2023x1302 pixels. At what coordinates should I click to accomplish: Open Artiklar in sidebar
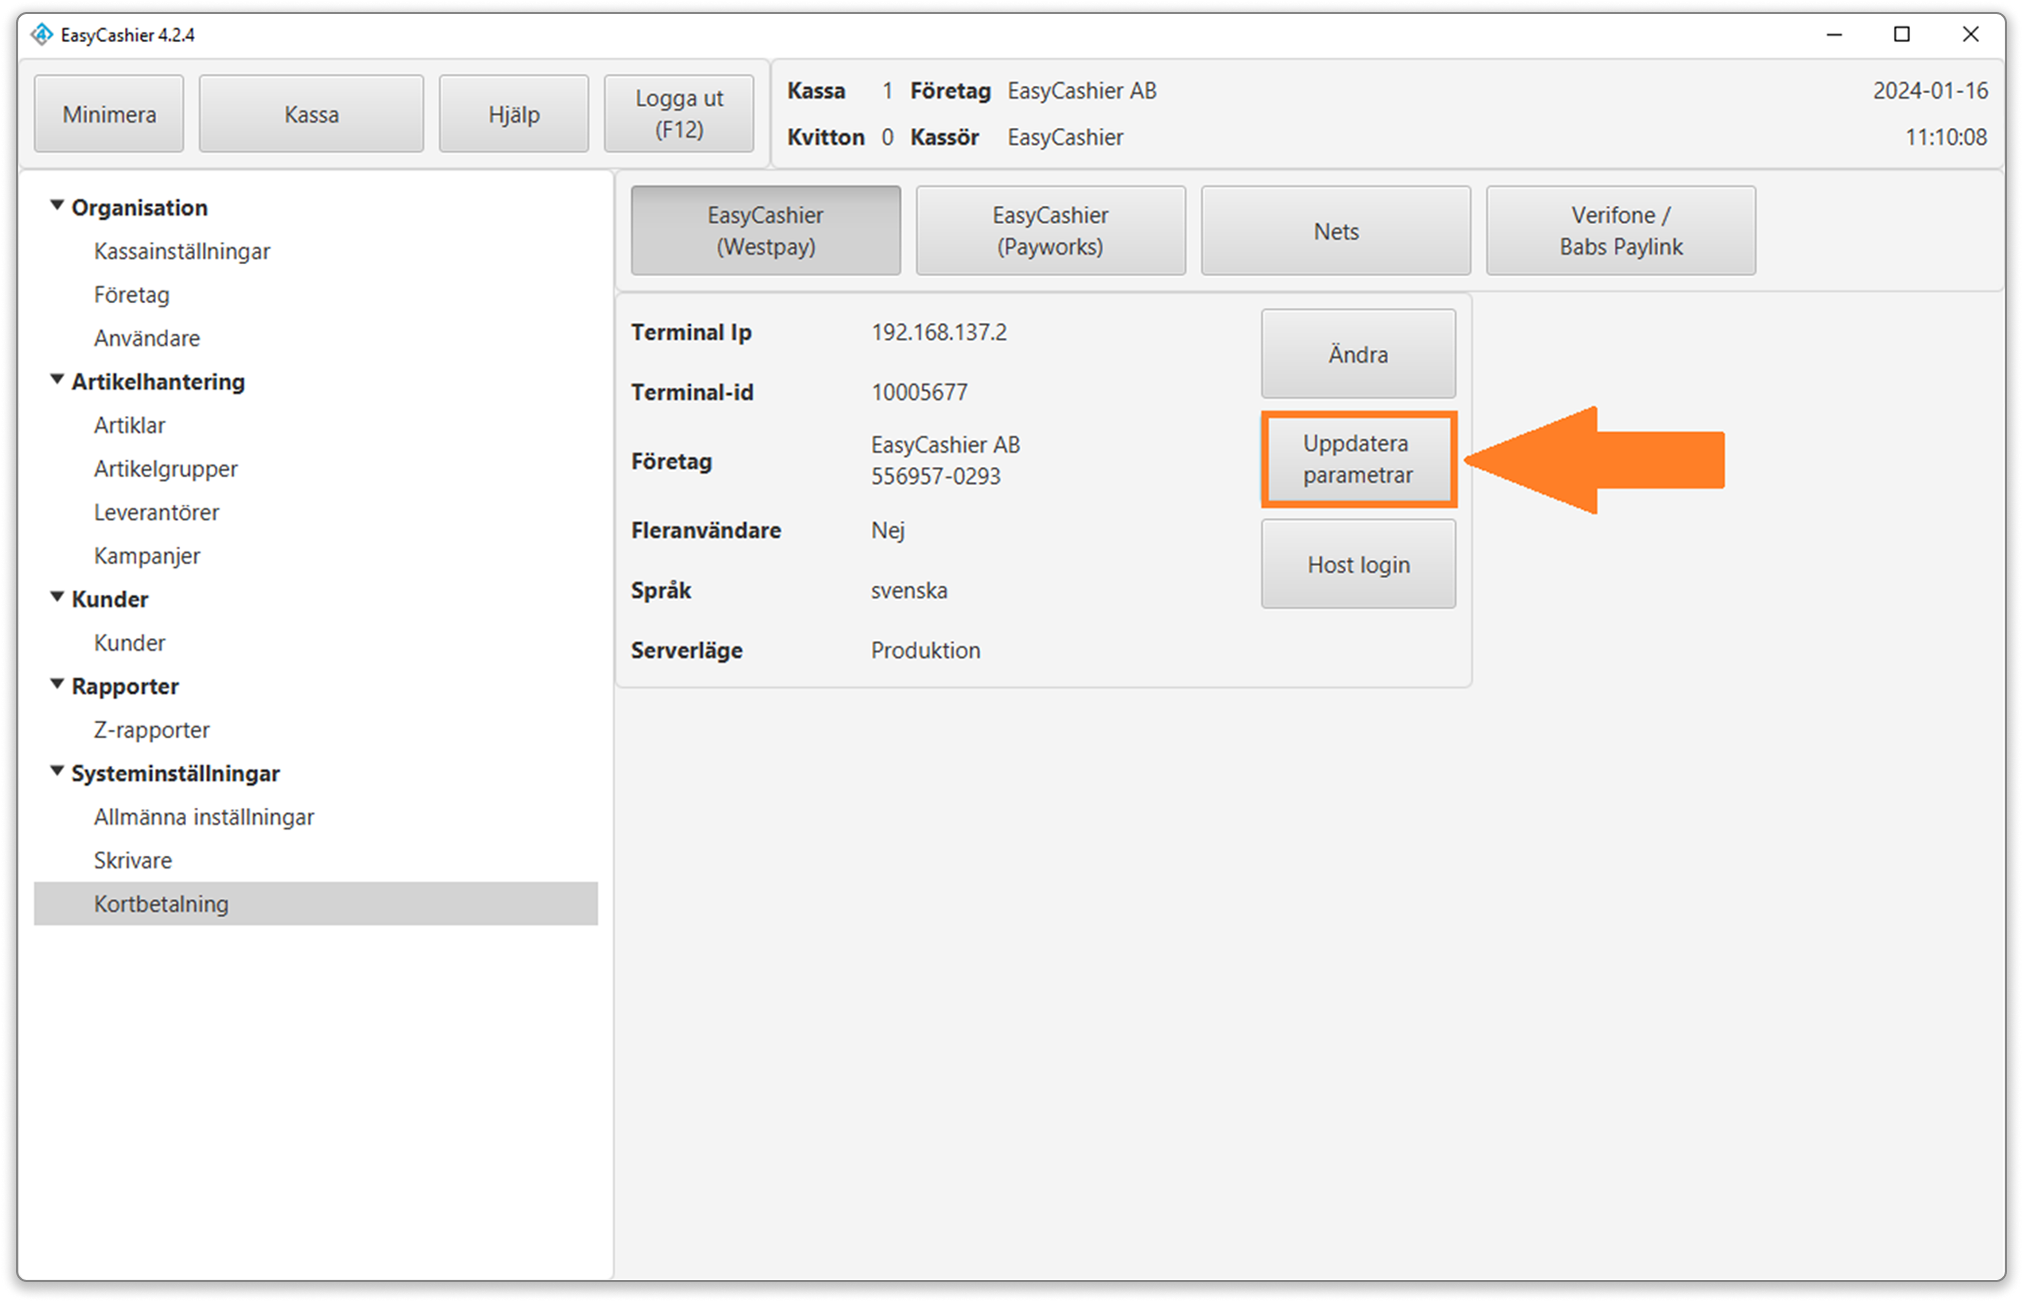click(x=129, y=425)
